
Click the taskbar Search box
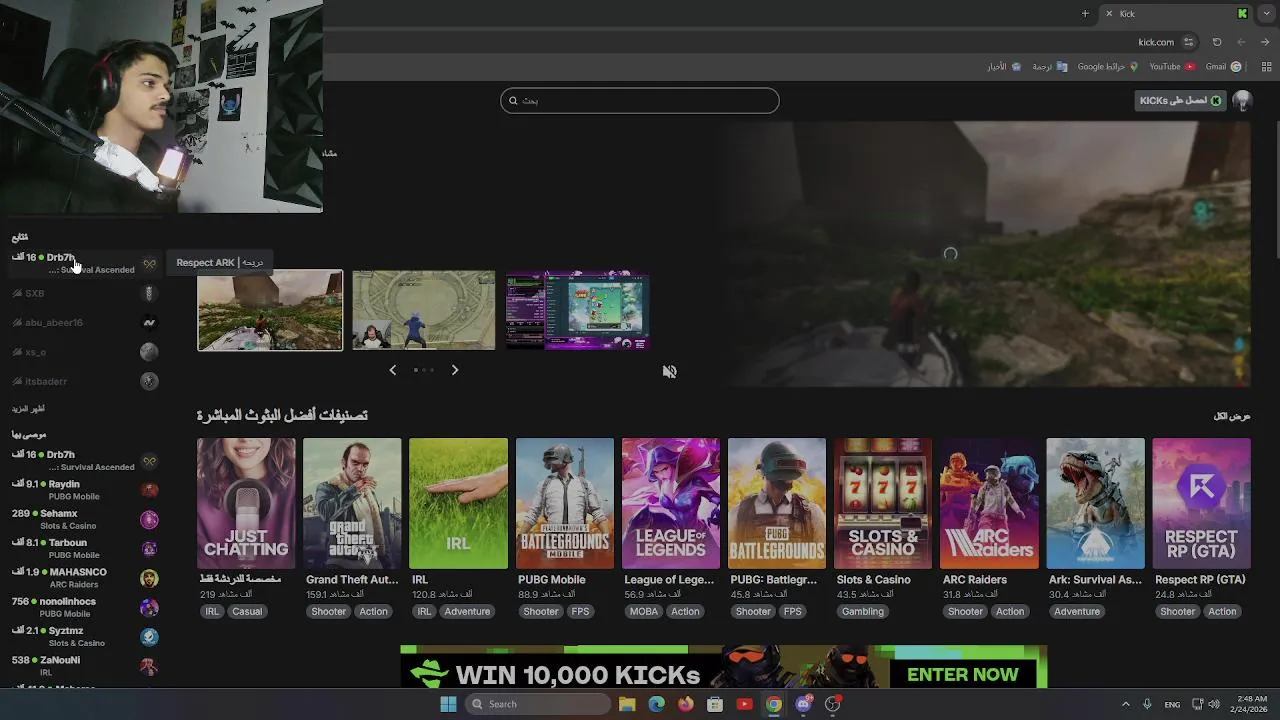pyautogui.click(x=538, y=704)
